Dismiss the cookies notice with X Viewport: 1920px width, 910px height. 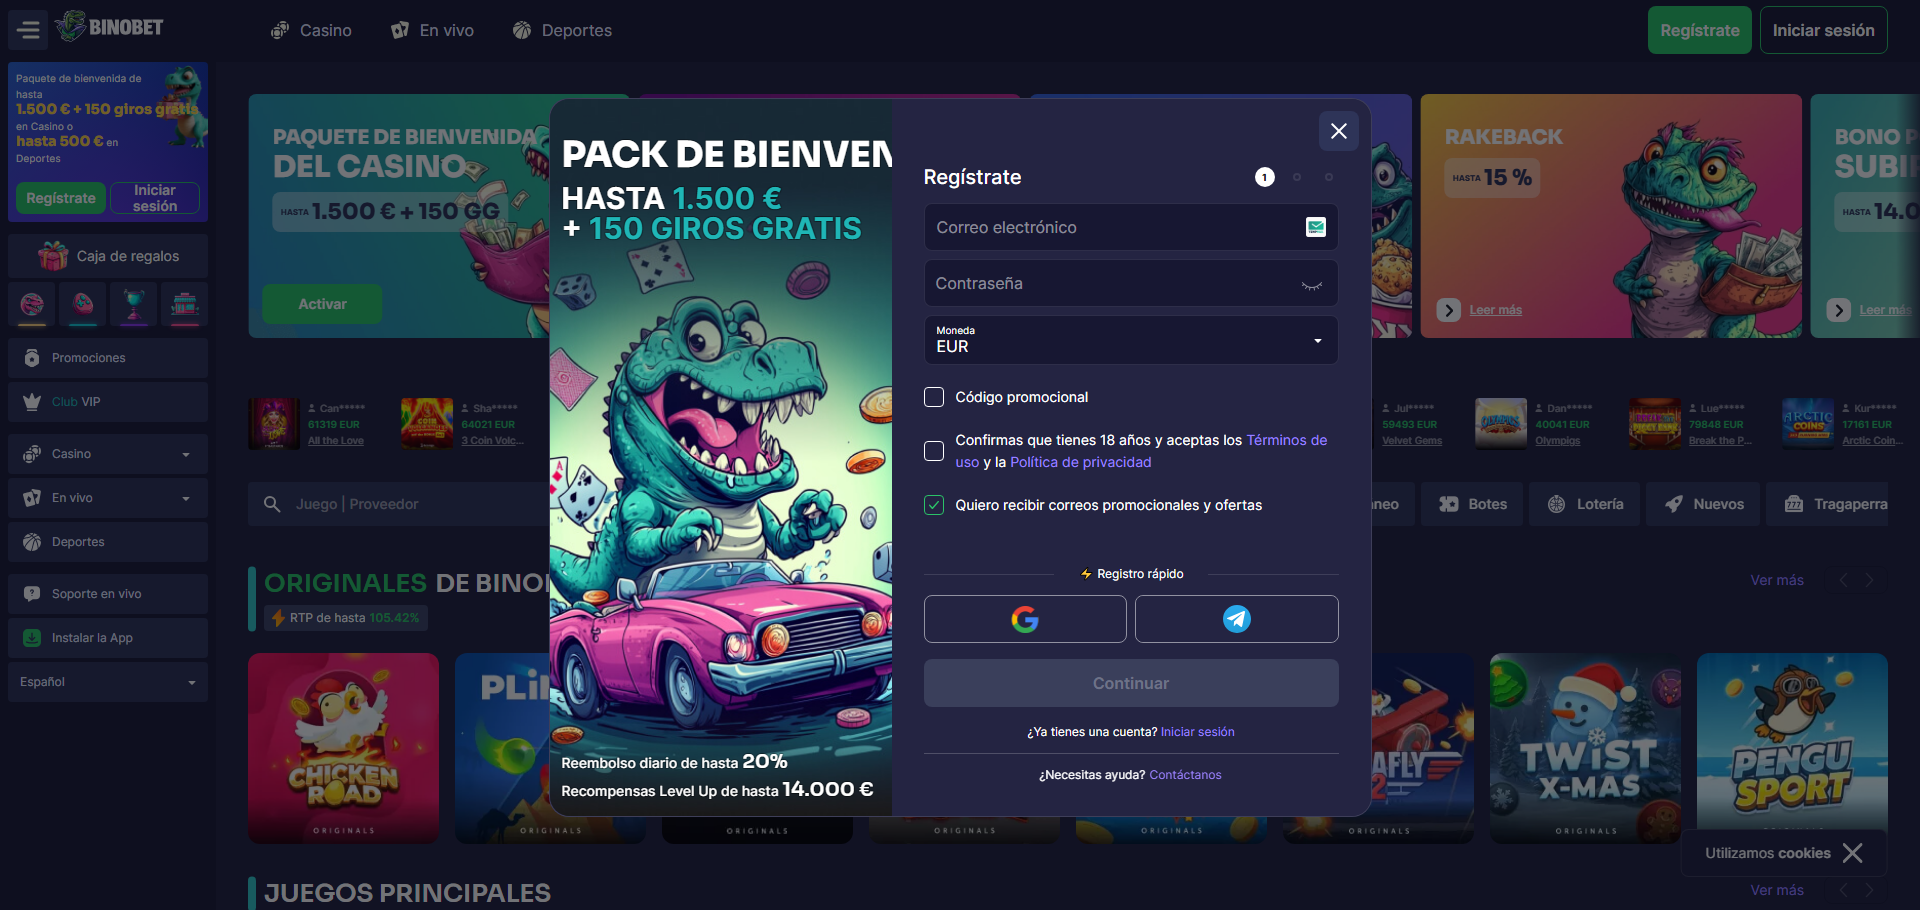[x=1852, y=853]
